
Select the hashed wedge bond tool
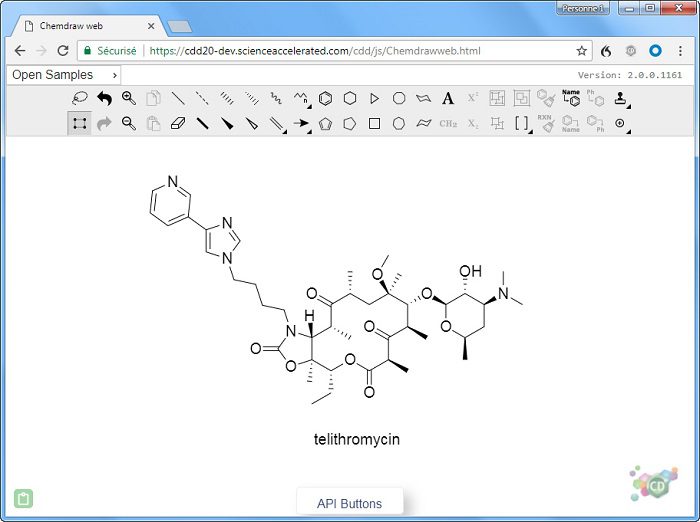252,98
